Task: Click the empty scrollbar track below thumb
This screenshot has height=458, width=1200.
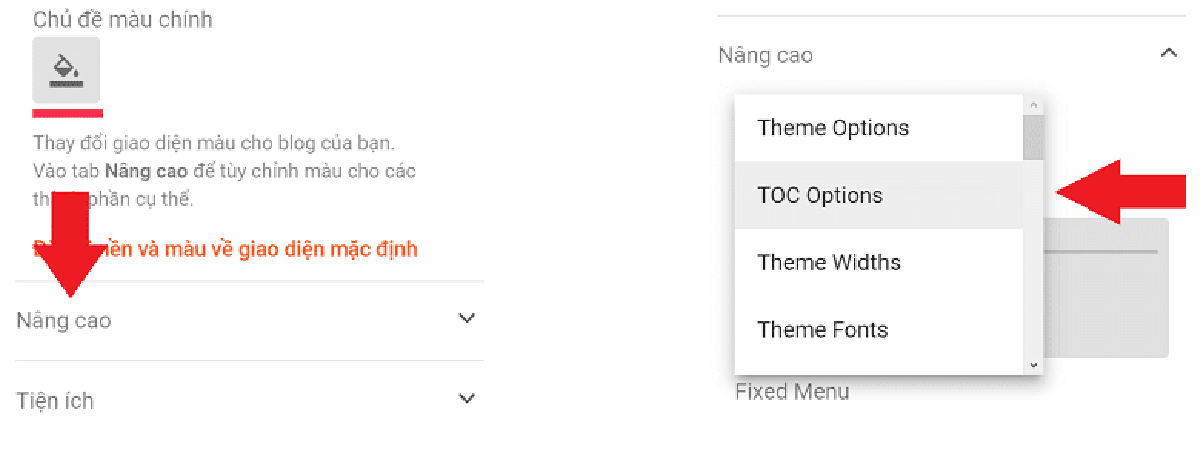Action: [x=1034, y=260]
